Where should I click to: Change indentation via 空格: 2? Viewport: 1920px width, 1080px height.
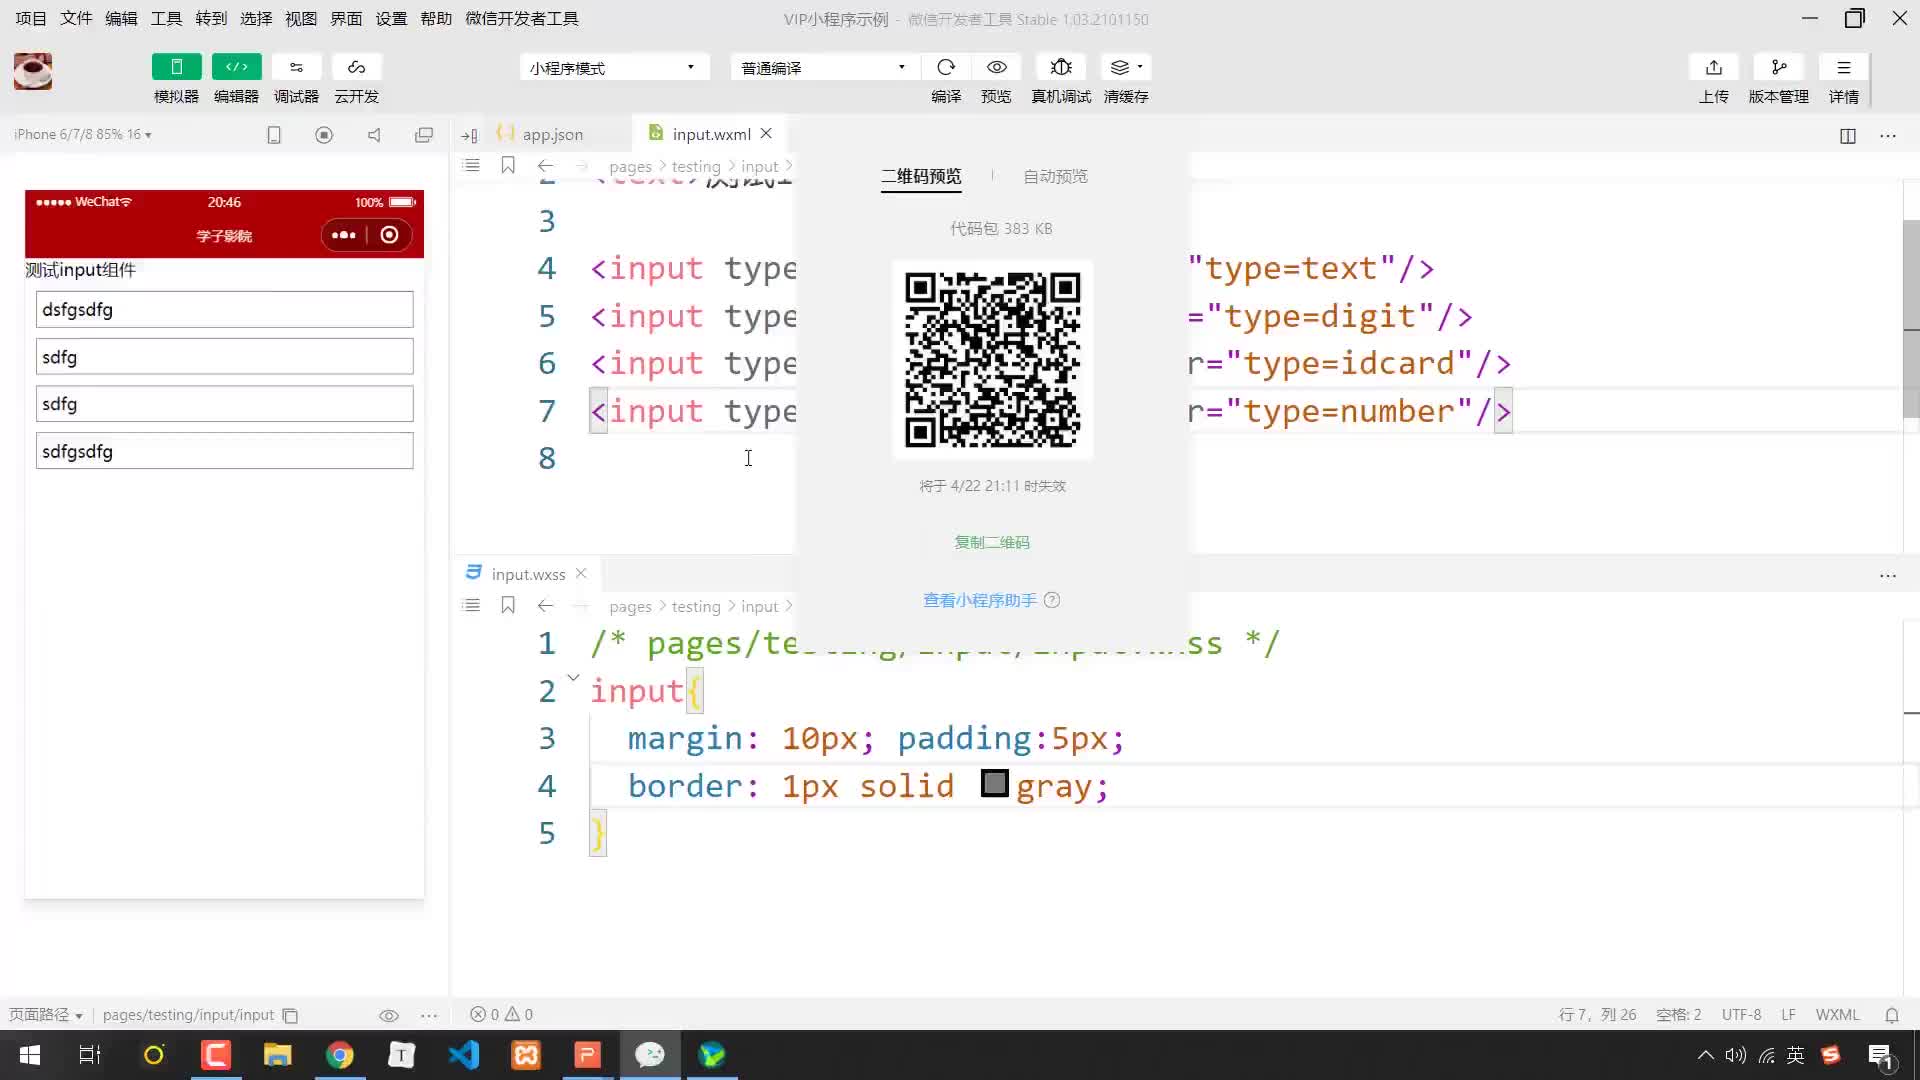(x=1678, y=1015)
